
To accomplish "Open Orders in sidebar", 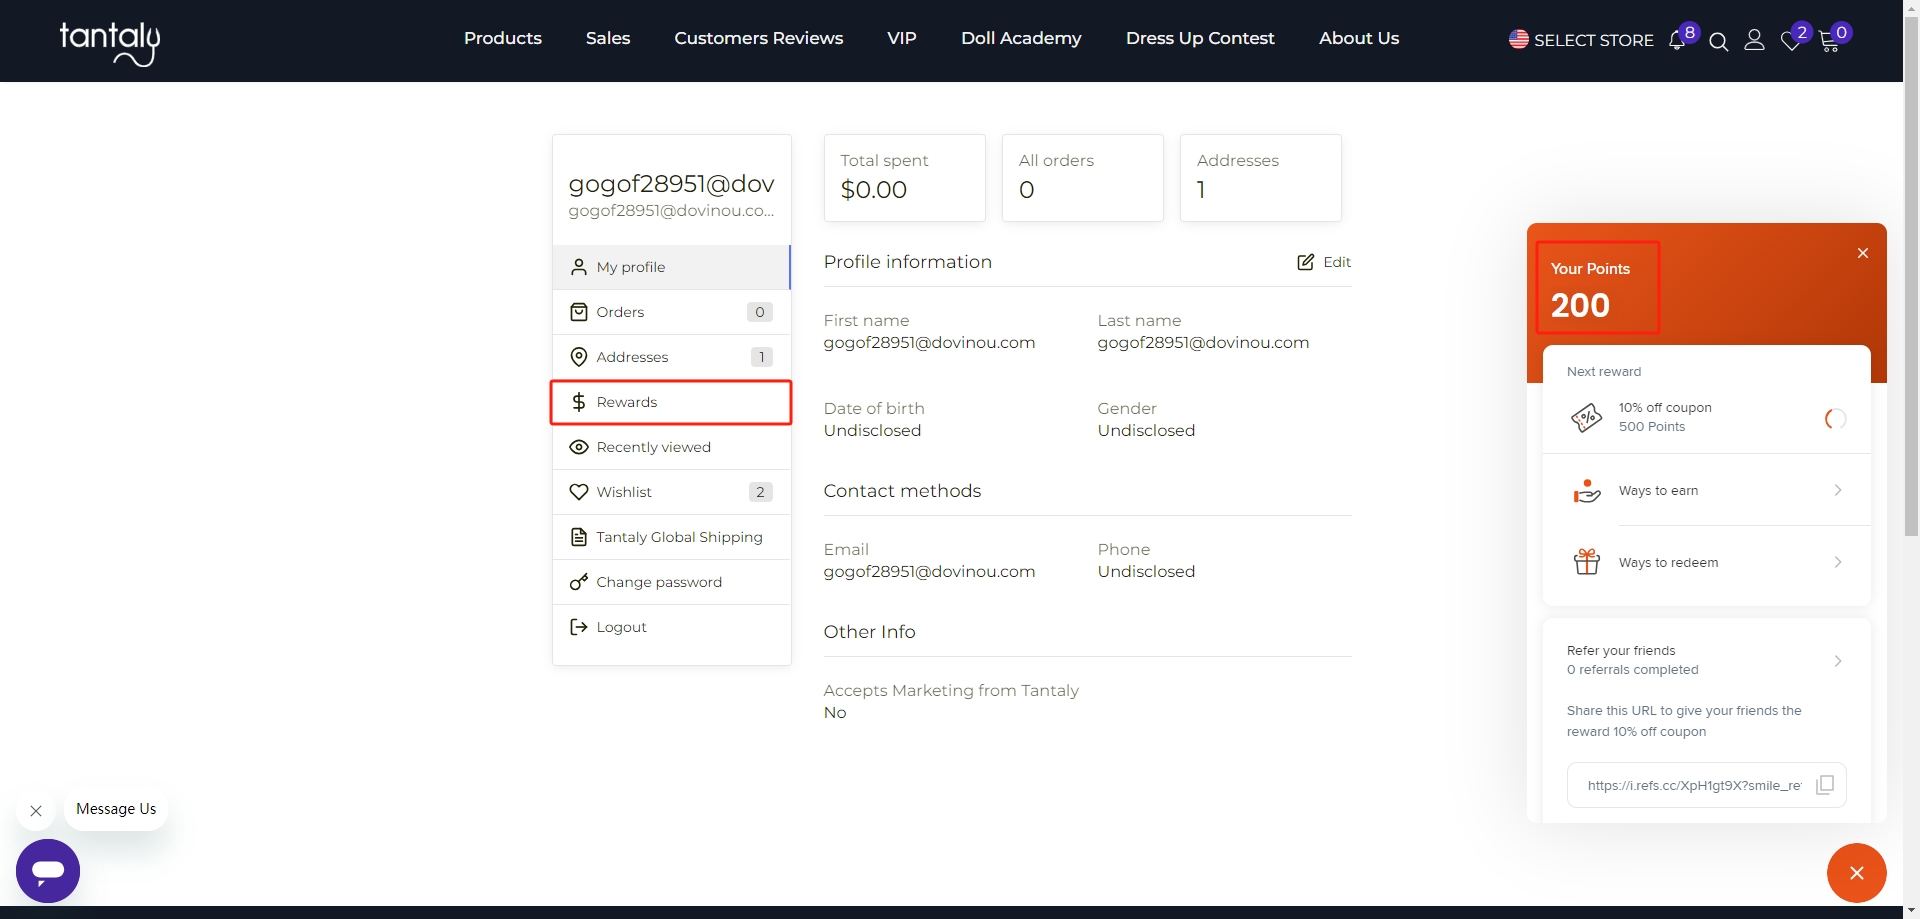I will tap(671, 312).
